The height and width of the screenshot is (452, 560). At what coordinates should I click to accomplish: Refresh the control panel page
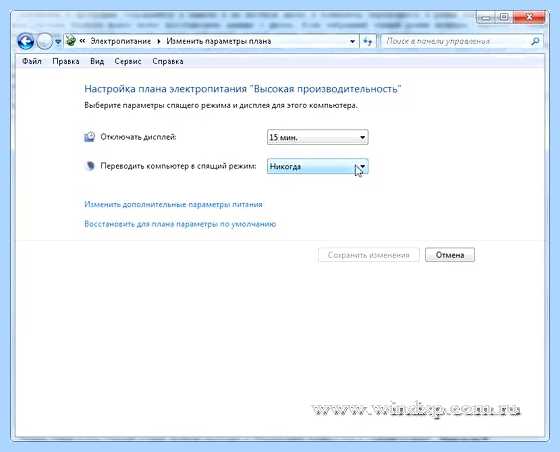[368, 41]
